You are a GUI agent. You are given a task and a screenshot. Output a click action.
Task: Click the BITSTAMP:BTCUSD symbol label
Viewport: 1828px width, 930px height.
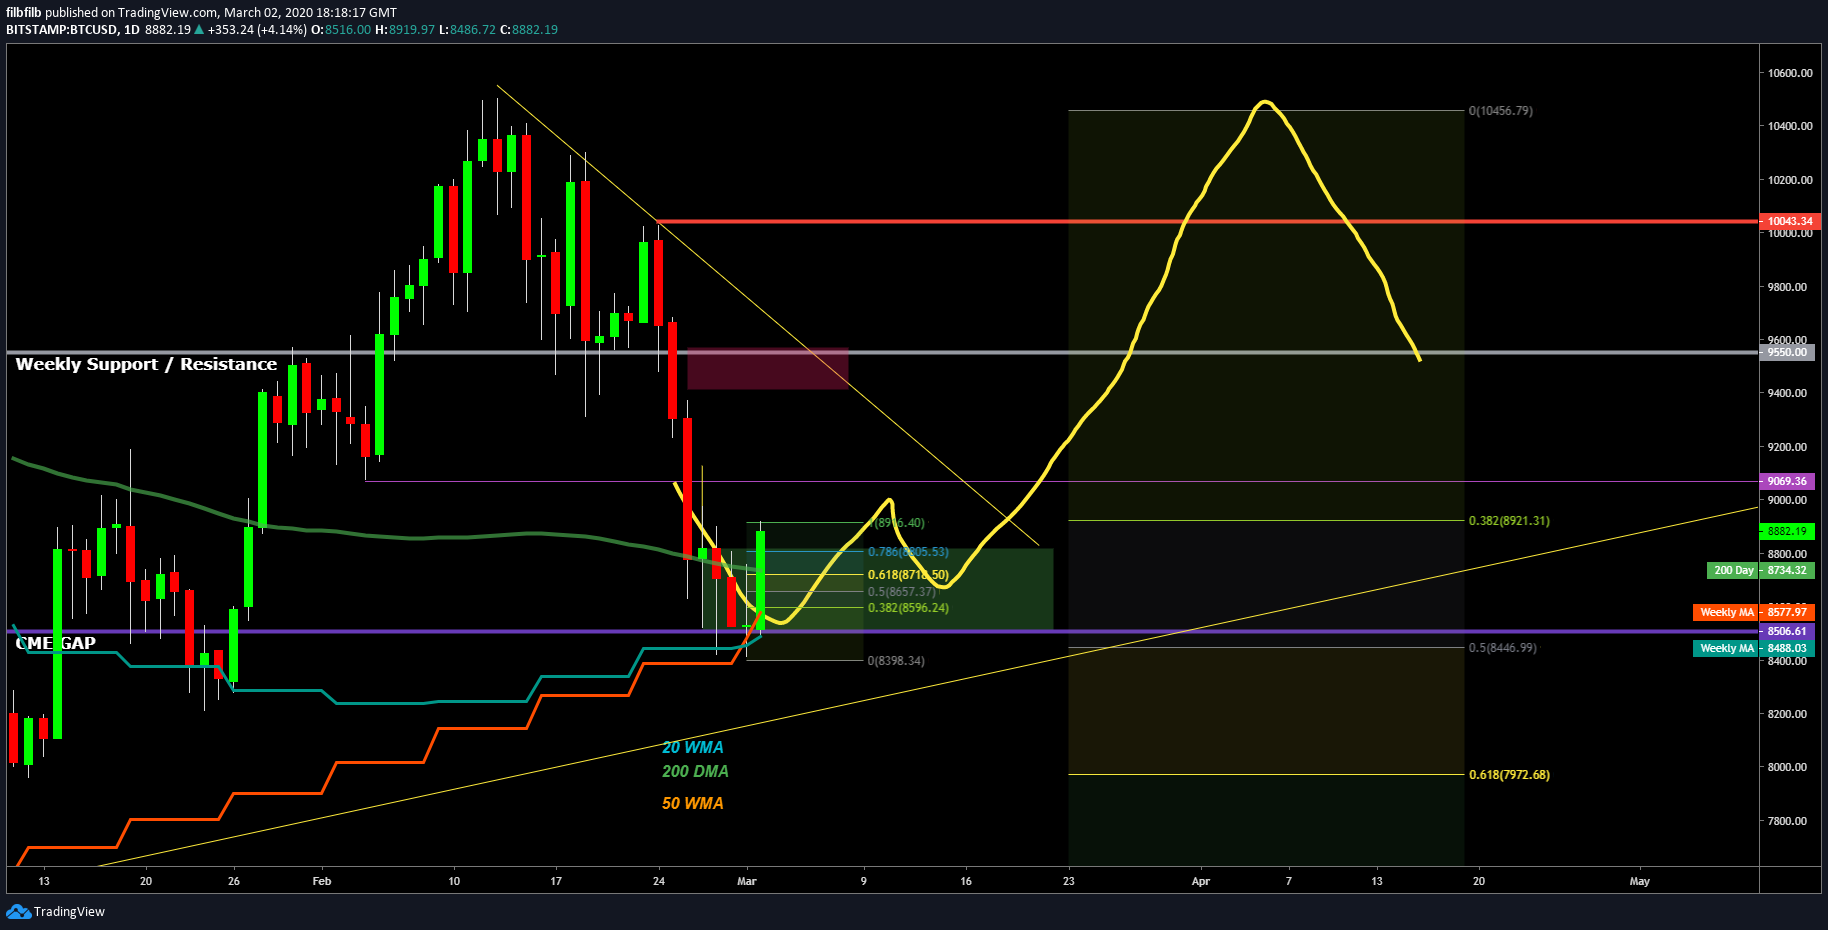[x=62, y=30]
